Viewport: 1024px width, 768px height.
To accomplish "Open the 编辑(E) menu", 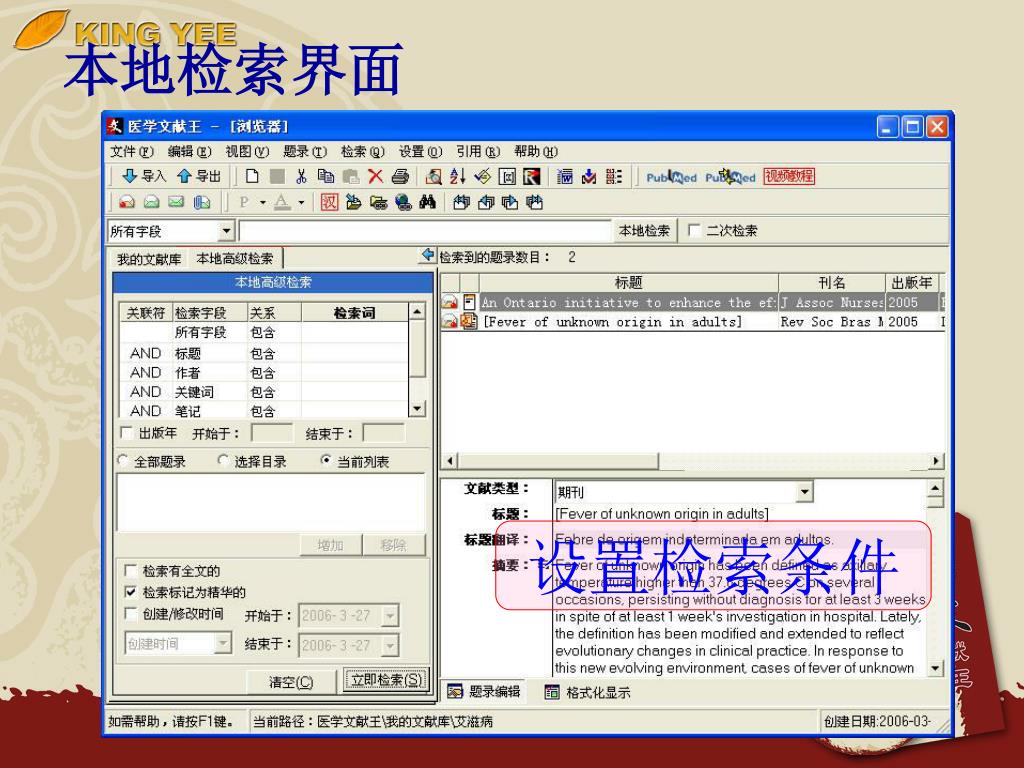I will [189, 152].
